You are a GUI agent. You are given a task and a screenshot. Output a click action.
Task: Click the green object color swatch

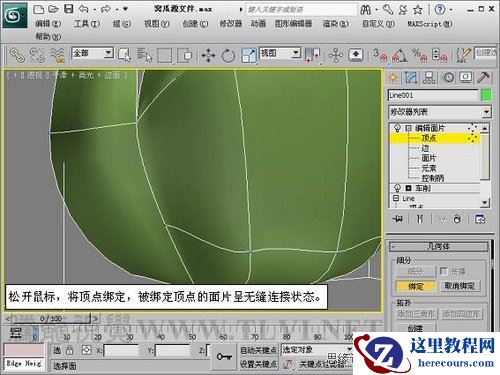486,96
